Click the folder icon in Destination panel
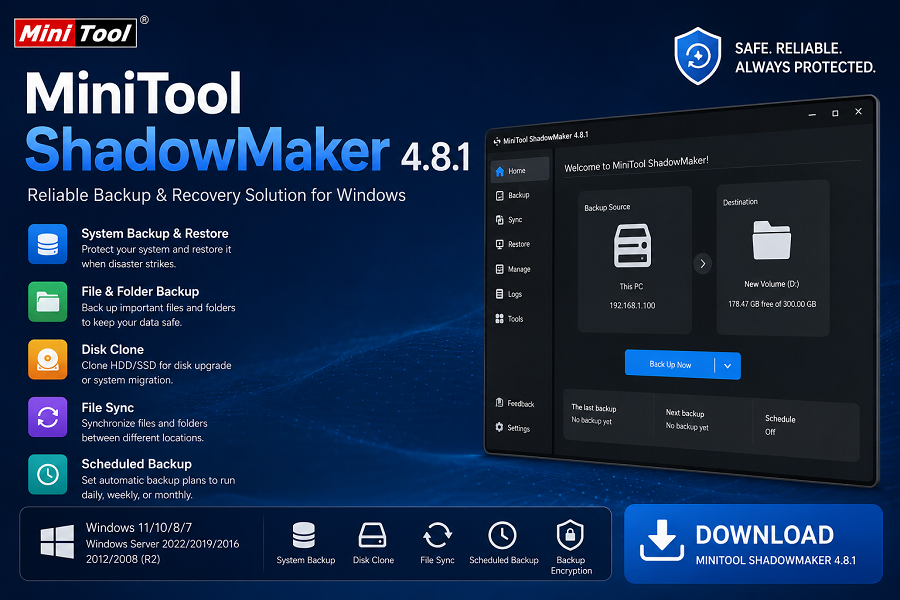Image resolution: width=900 pixels, height=600 pixels. click(x=771, y=240)
